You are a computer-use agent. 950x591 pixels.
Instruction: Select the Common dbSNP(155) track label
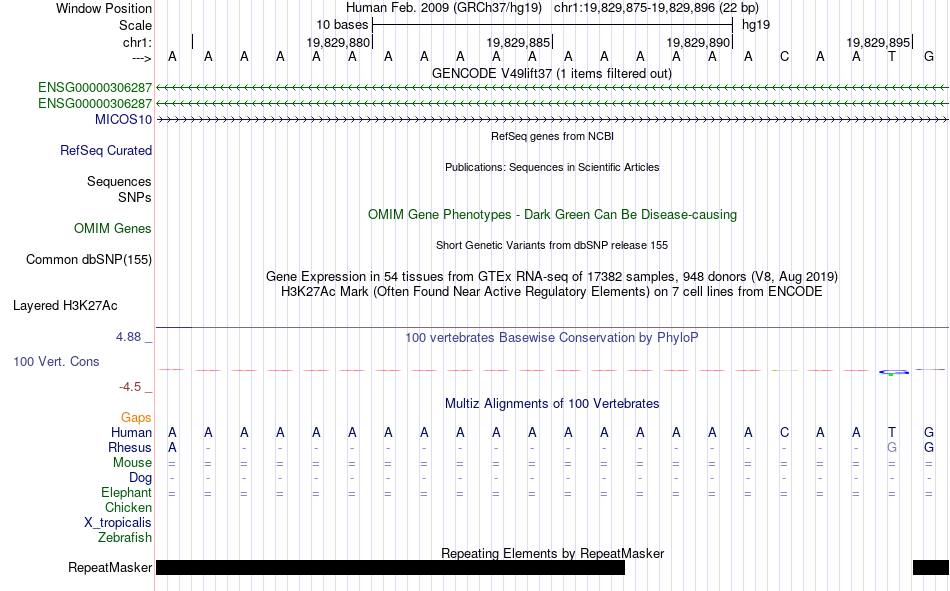coord(88,259)
